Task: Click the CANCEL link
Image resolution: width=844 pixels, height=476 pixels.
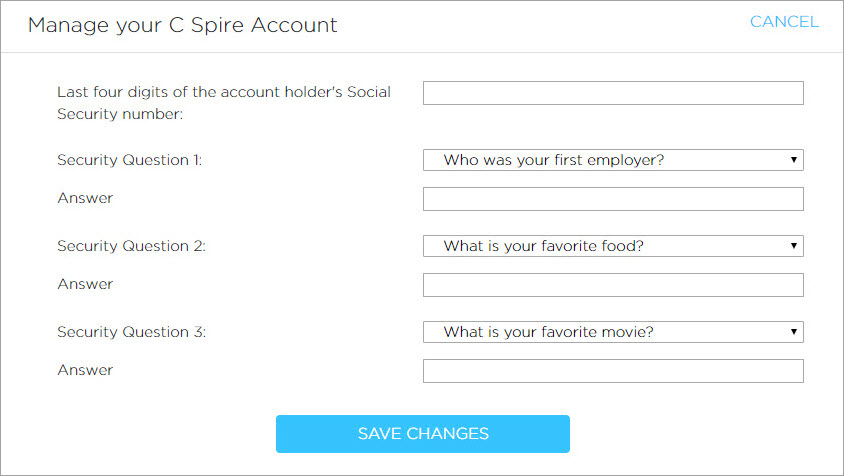Action: tap(784, 22)
